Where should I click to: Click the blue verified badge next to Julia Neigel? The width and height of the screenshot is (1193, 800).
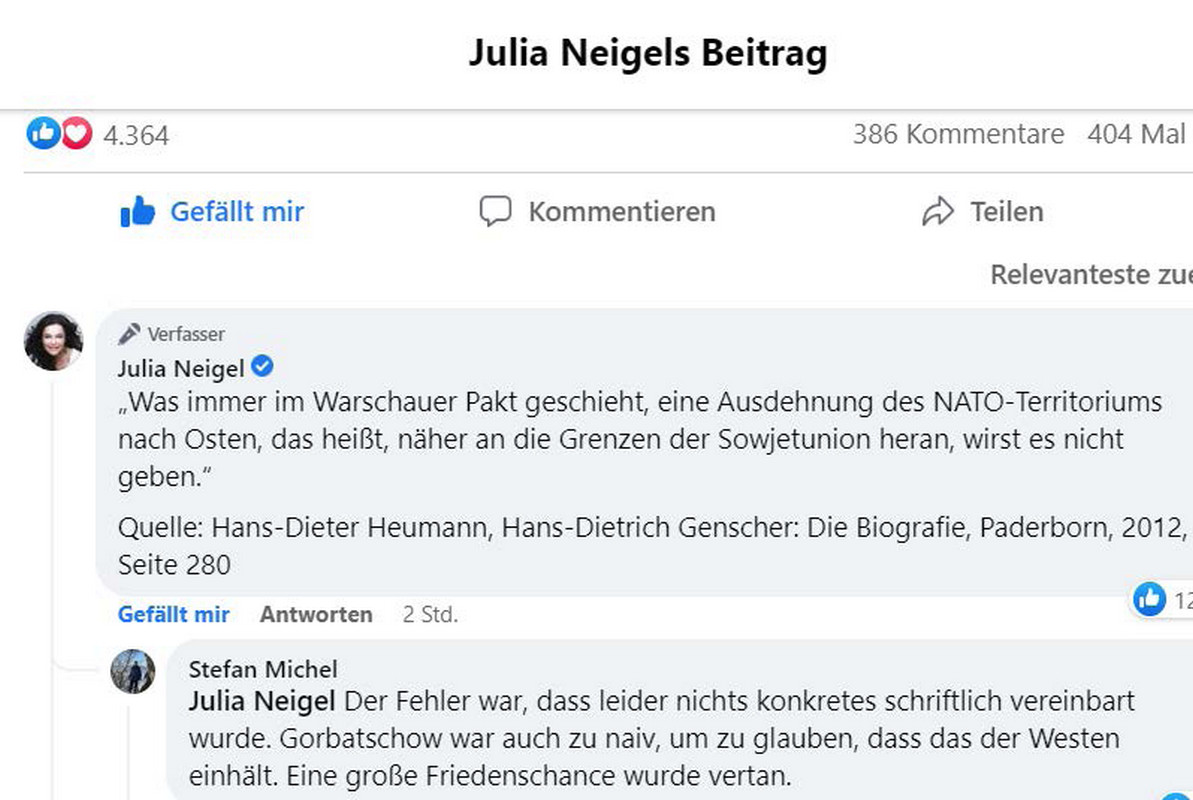(x=262, y=368)
